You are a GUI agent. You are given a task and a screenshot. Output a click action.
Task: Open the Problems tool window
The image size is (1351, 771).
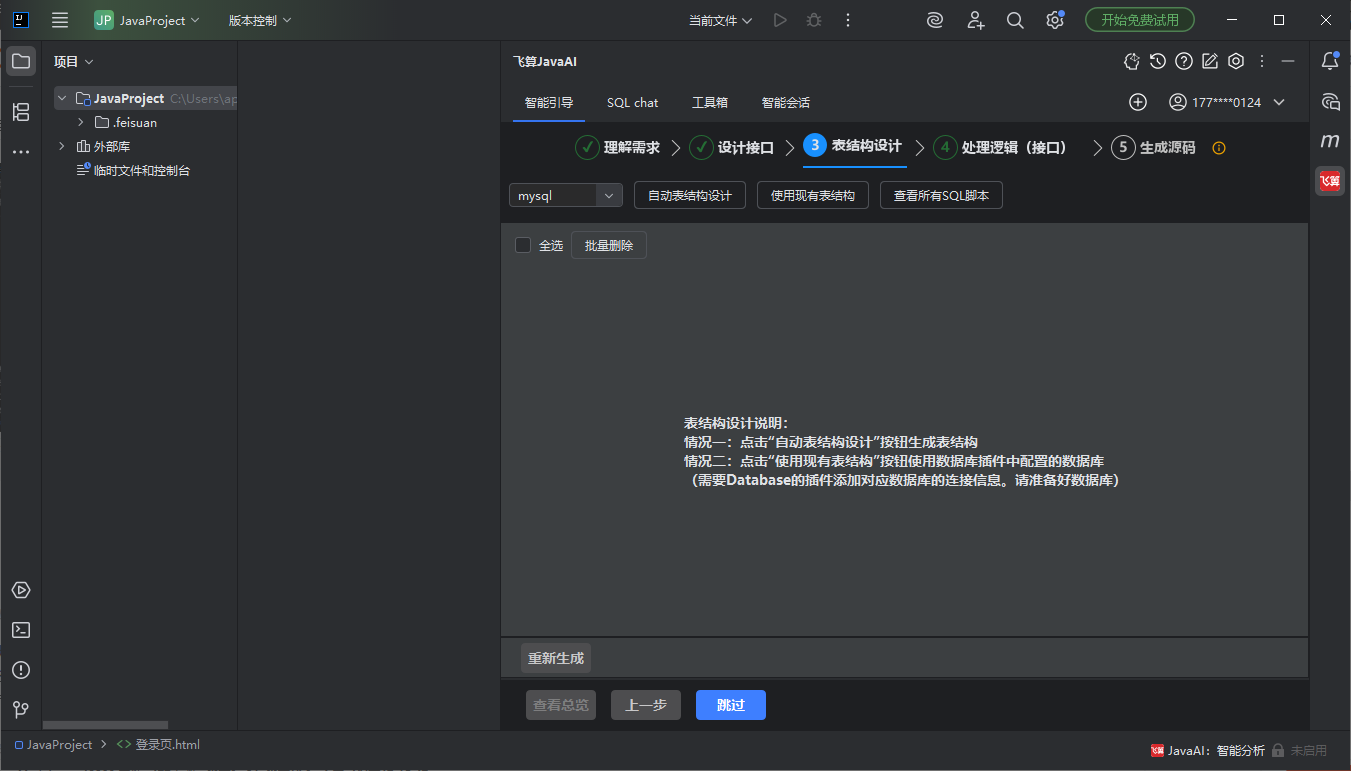point(21,670)
